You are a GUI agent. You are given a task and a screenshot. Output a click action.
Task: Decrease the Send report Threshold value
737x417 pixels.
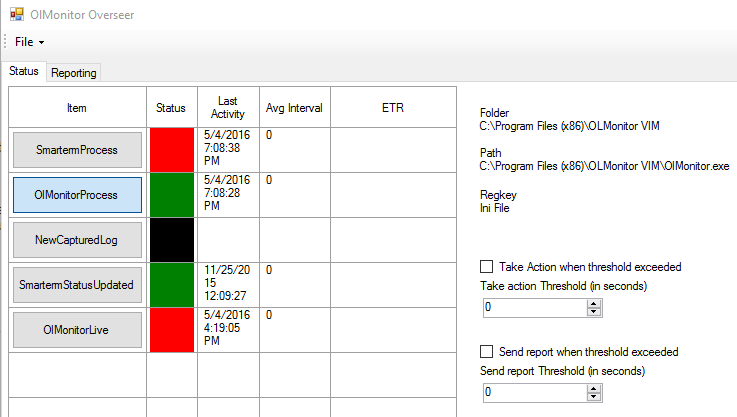click(593, 397)
